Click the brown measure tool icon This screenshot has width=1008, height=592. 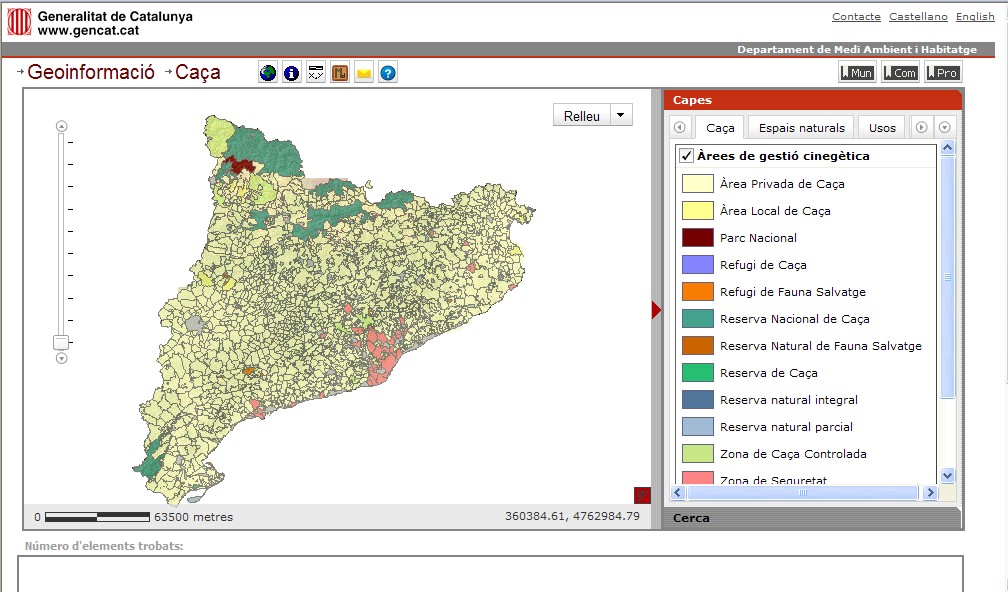340,73
